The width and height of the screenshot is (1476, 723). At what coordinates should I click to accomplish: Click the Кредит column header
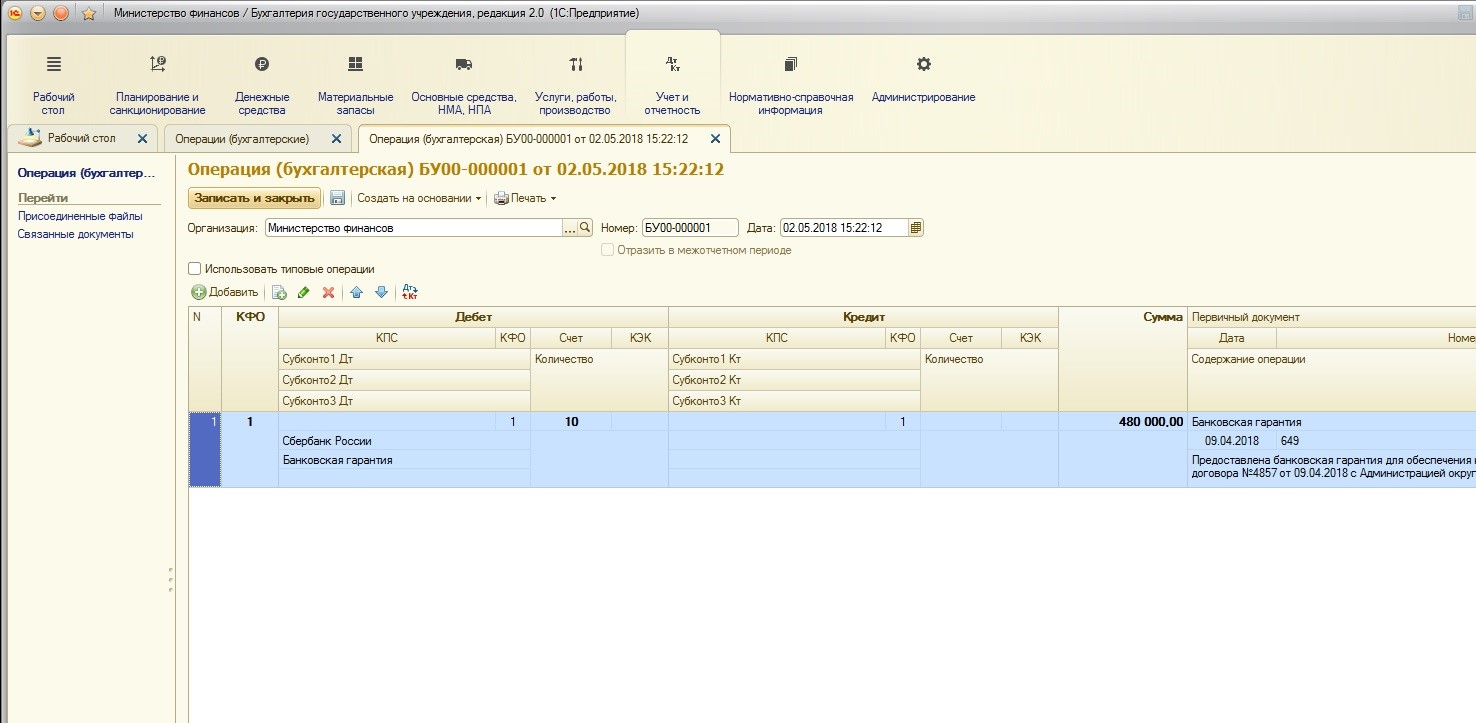[x=863, y=317]
